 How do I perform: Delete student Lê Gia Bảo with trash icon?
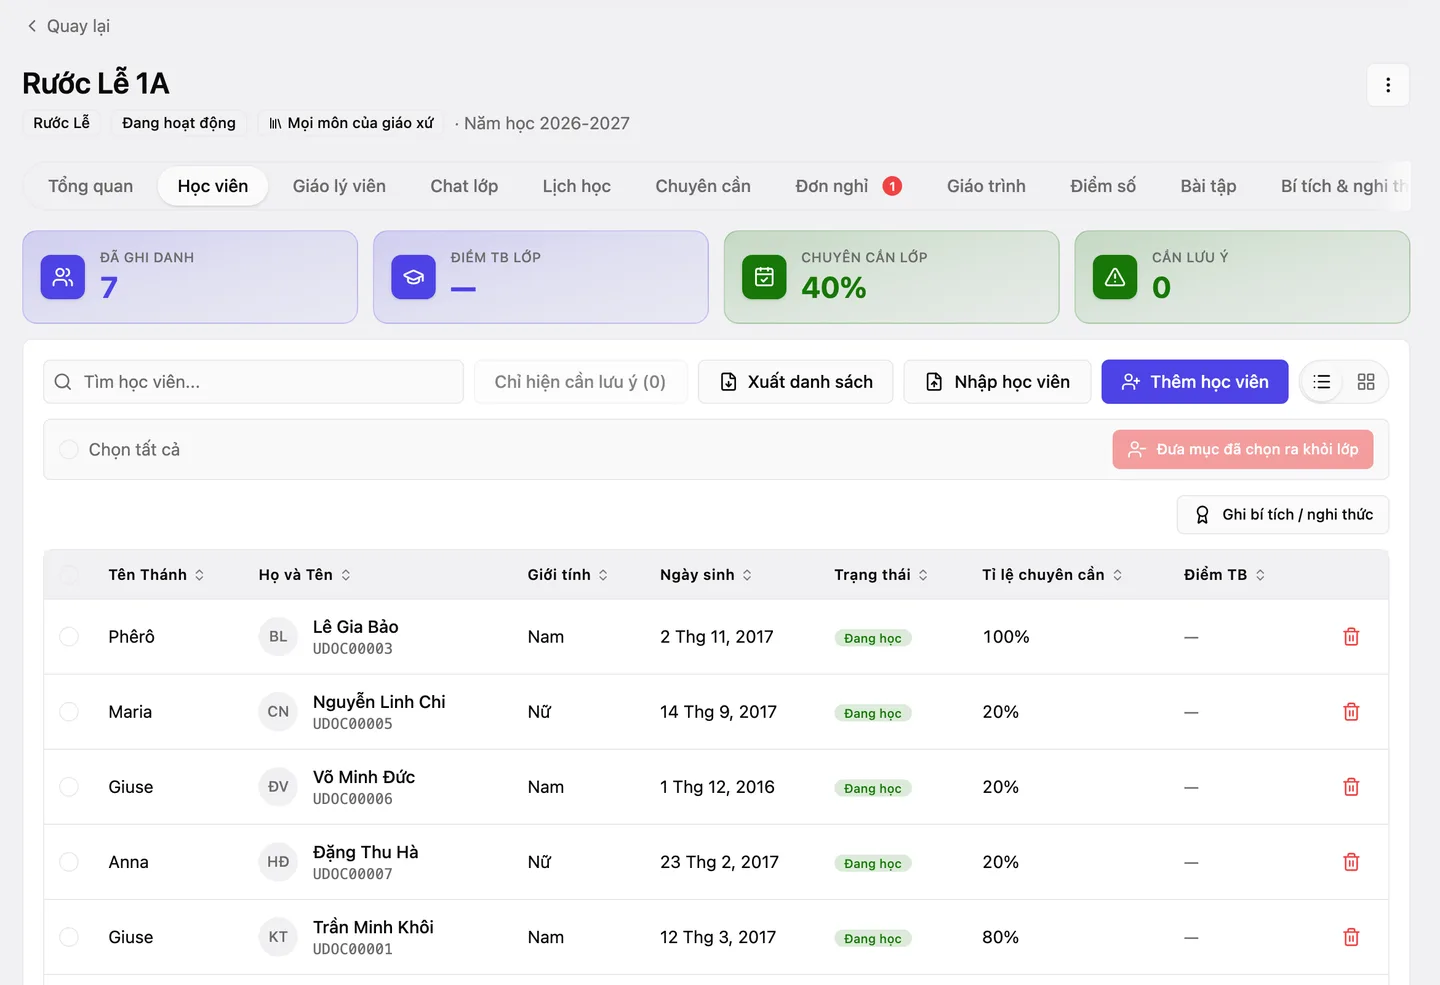1351,637
